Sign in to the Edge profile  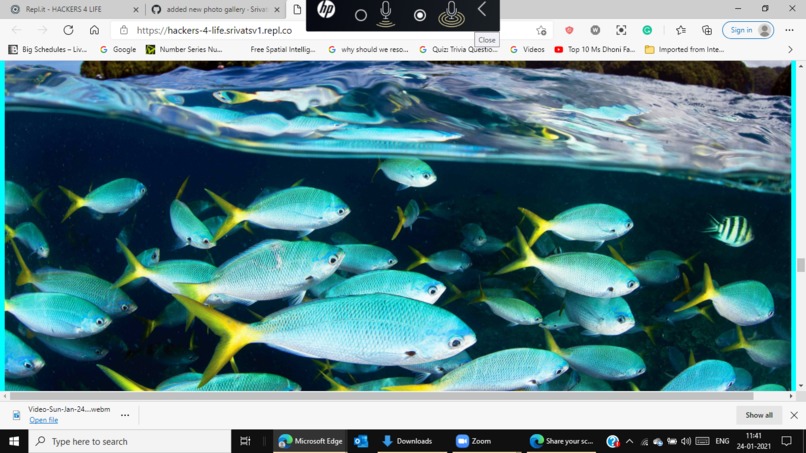(748, 30)
